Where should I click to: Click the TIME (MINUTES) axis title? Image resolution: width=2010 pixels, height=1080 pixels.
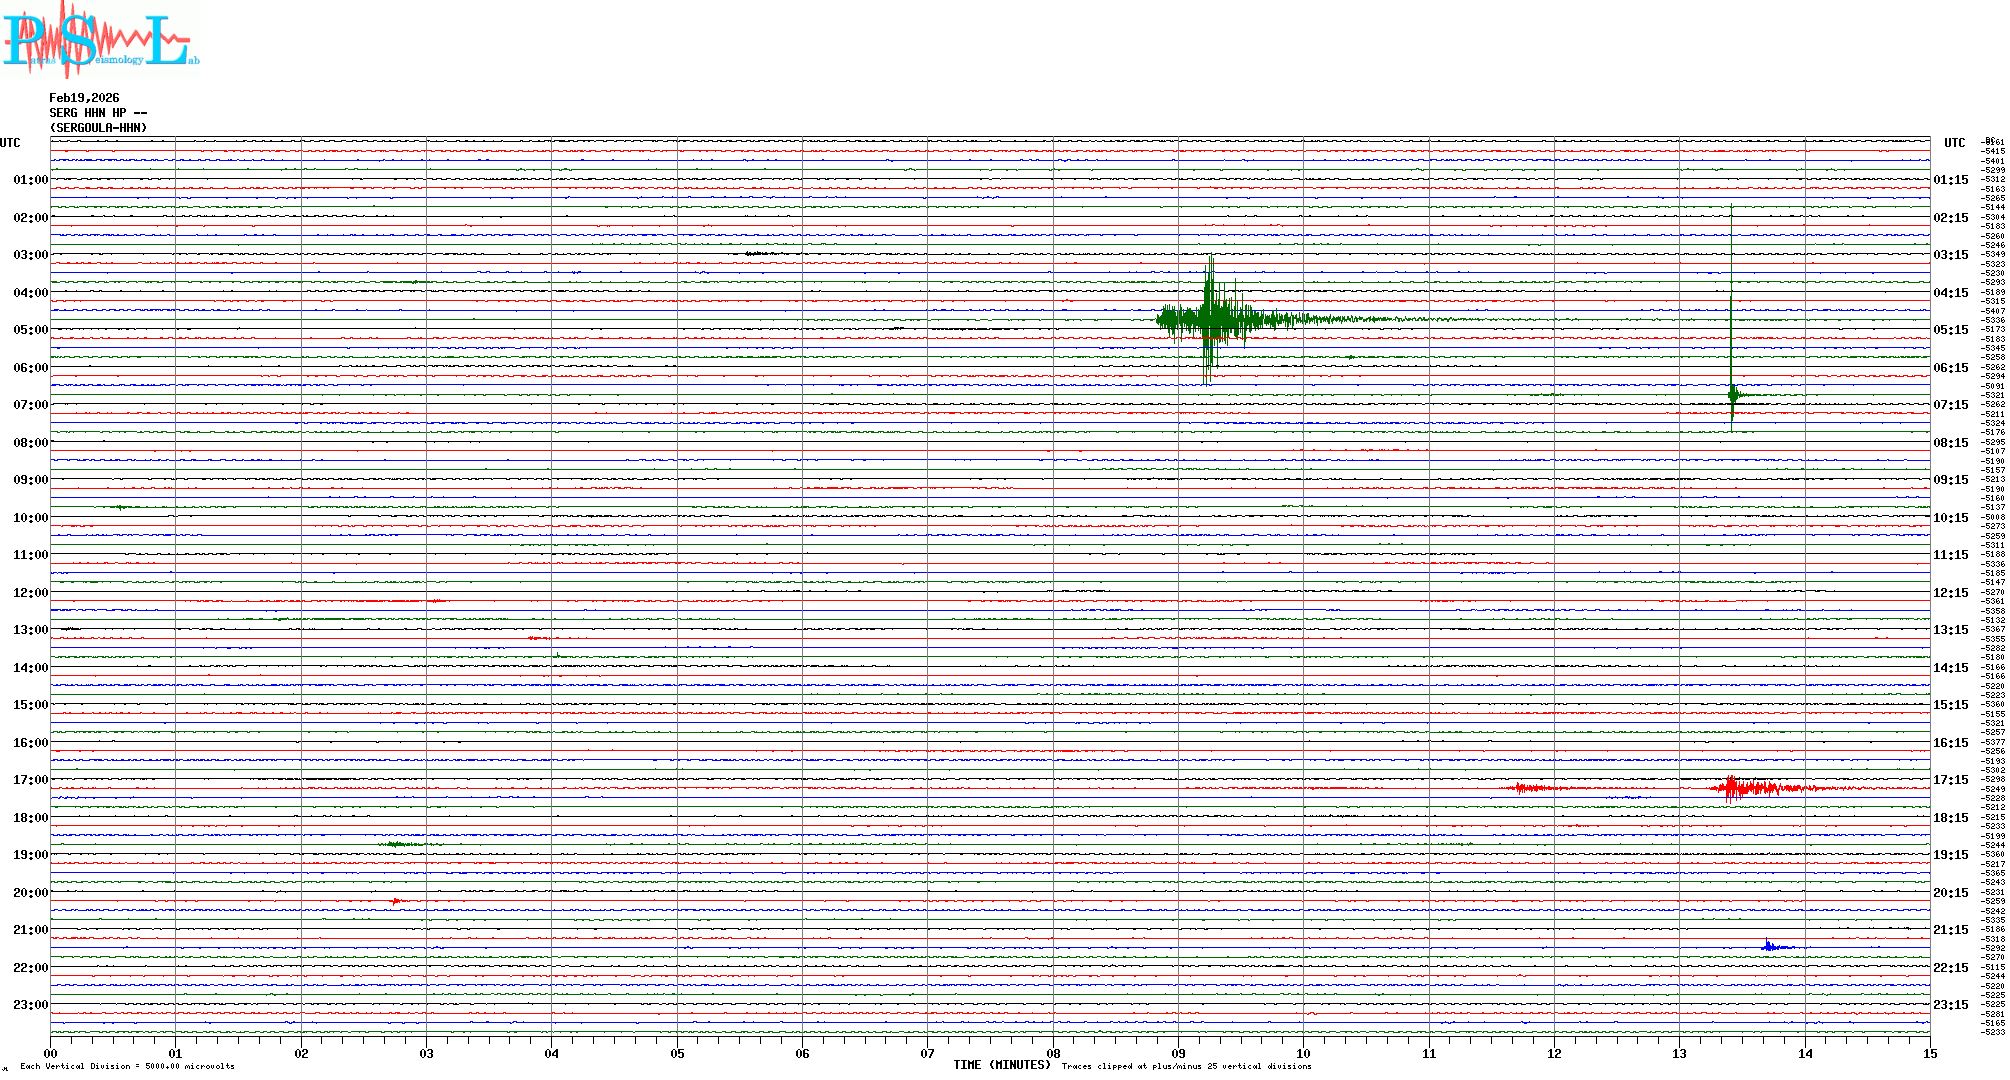click(x=1001, y=1065)
